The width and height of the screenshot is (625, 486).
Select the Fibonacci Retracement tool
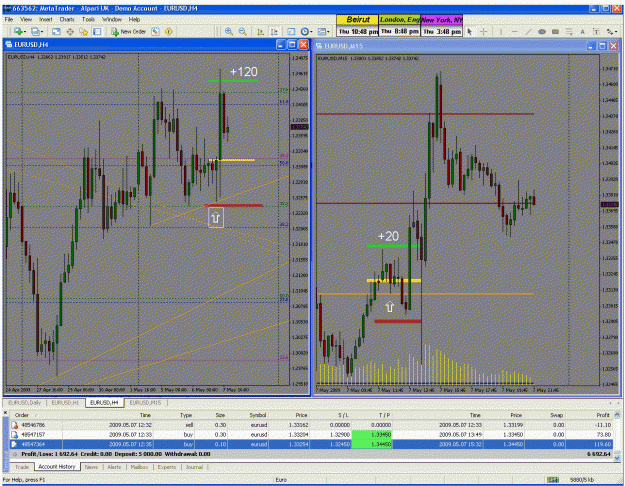click(569, 31)
